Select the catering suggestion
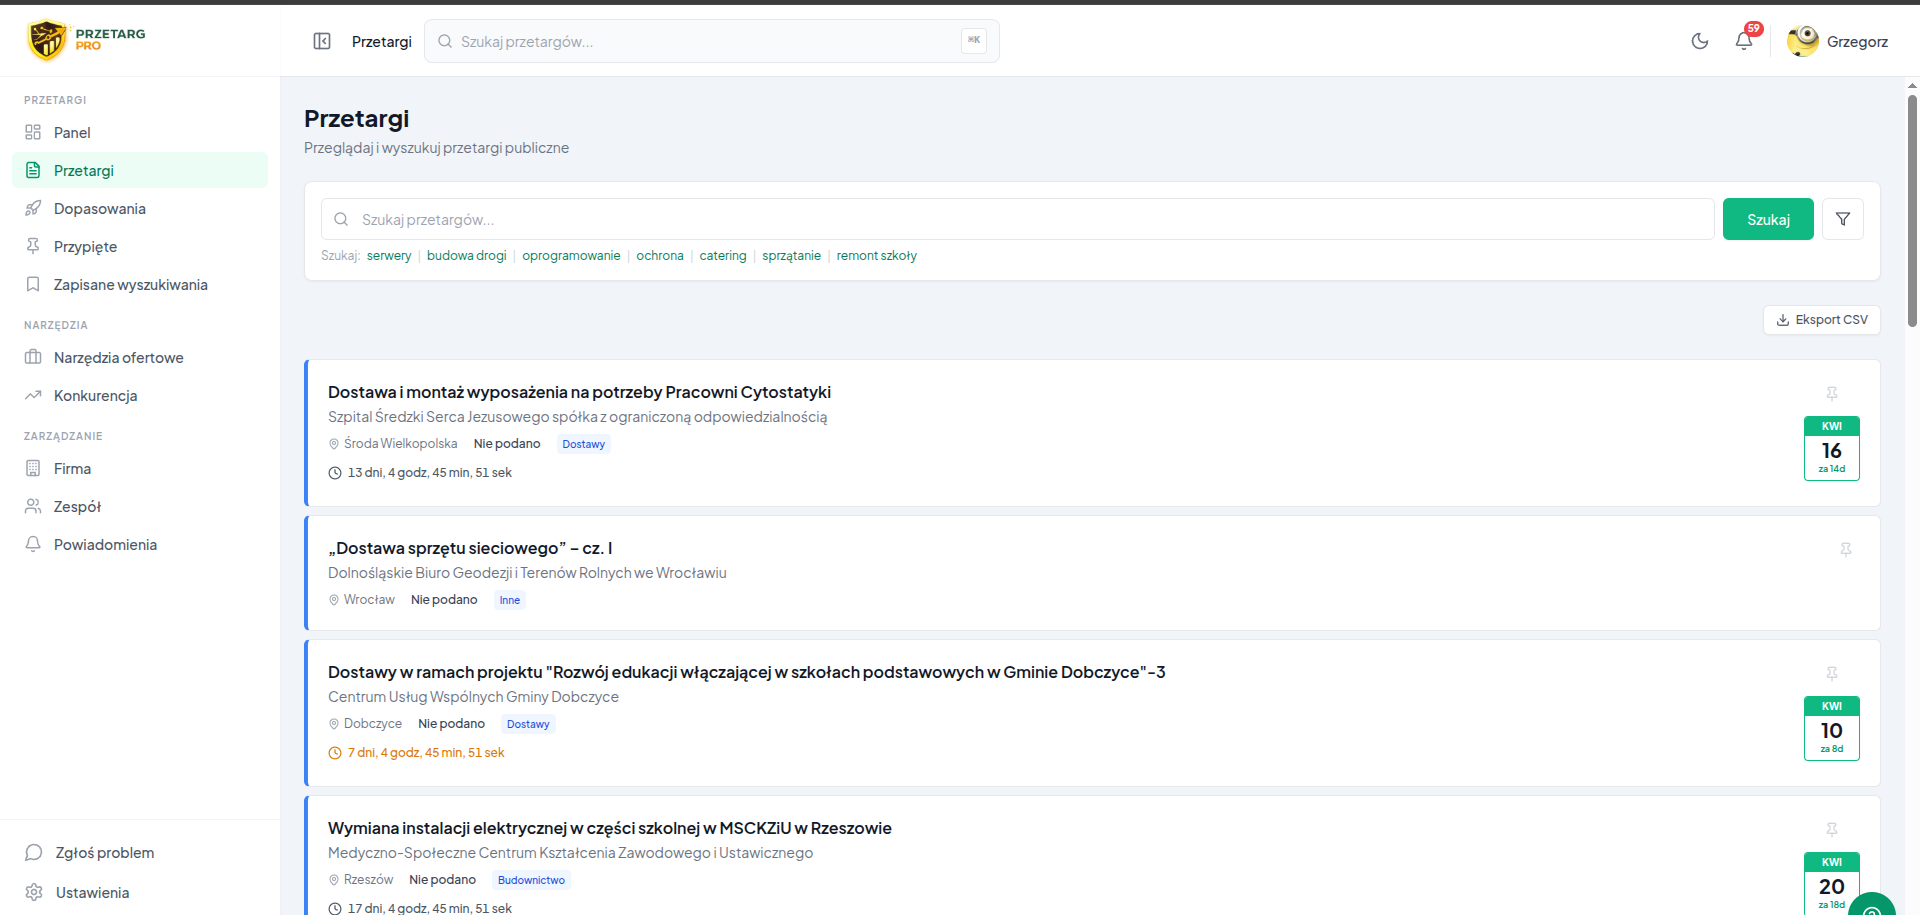Screen dimensions: 1920x915 [723, 256]
